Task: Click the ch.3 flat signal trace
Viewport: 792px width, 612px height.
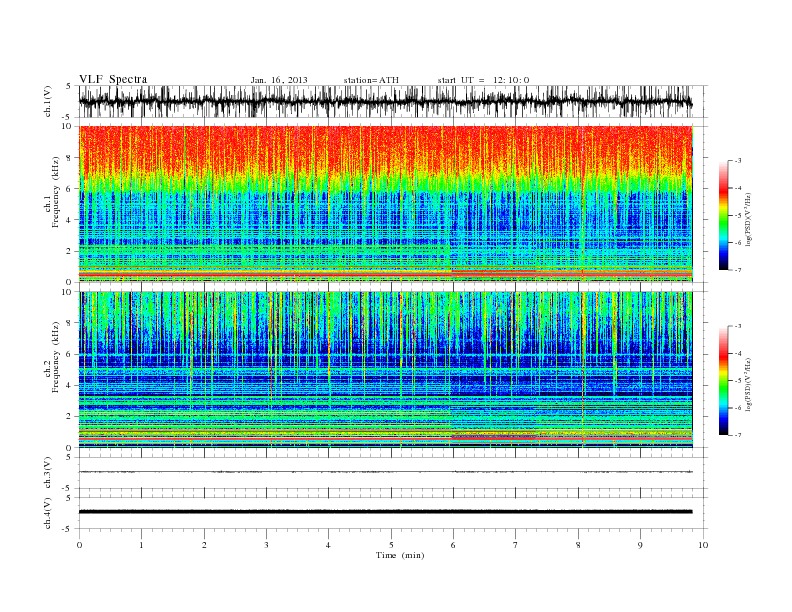Action: pyautogui.click(x=385, y=472)
